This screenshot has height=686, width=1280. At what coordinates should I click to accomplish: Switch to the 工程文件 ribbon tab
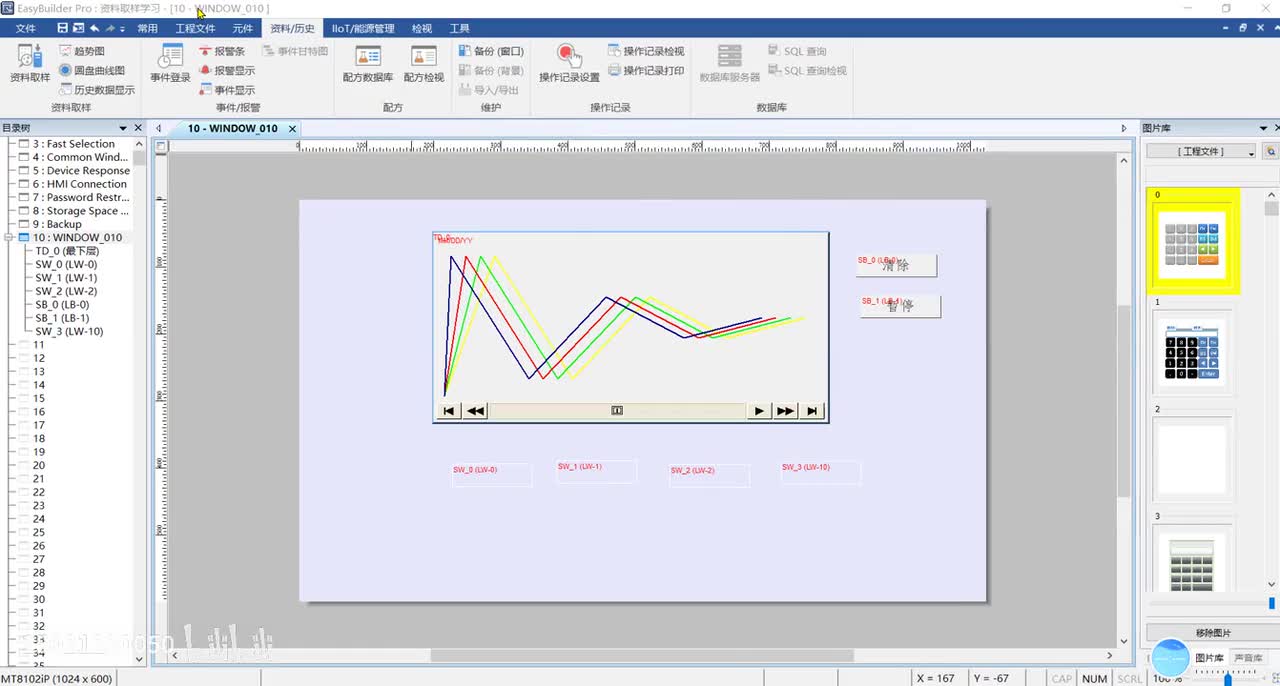click(195, 28)
